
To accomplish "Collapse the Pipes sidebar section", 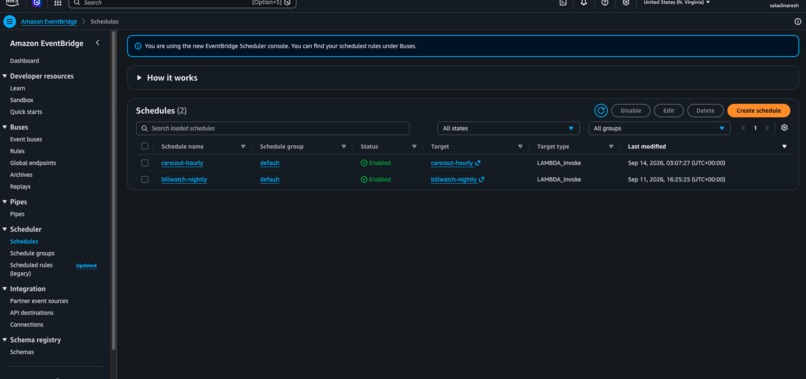I will pyautogui.click(x=5, y=202).
